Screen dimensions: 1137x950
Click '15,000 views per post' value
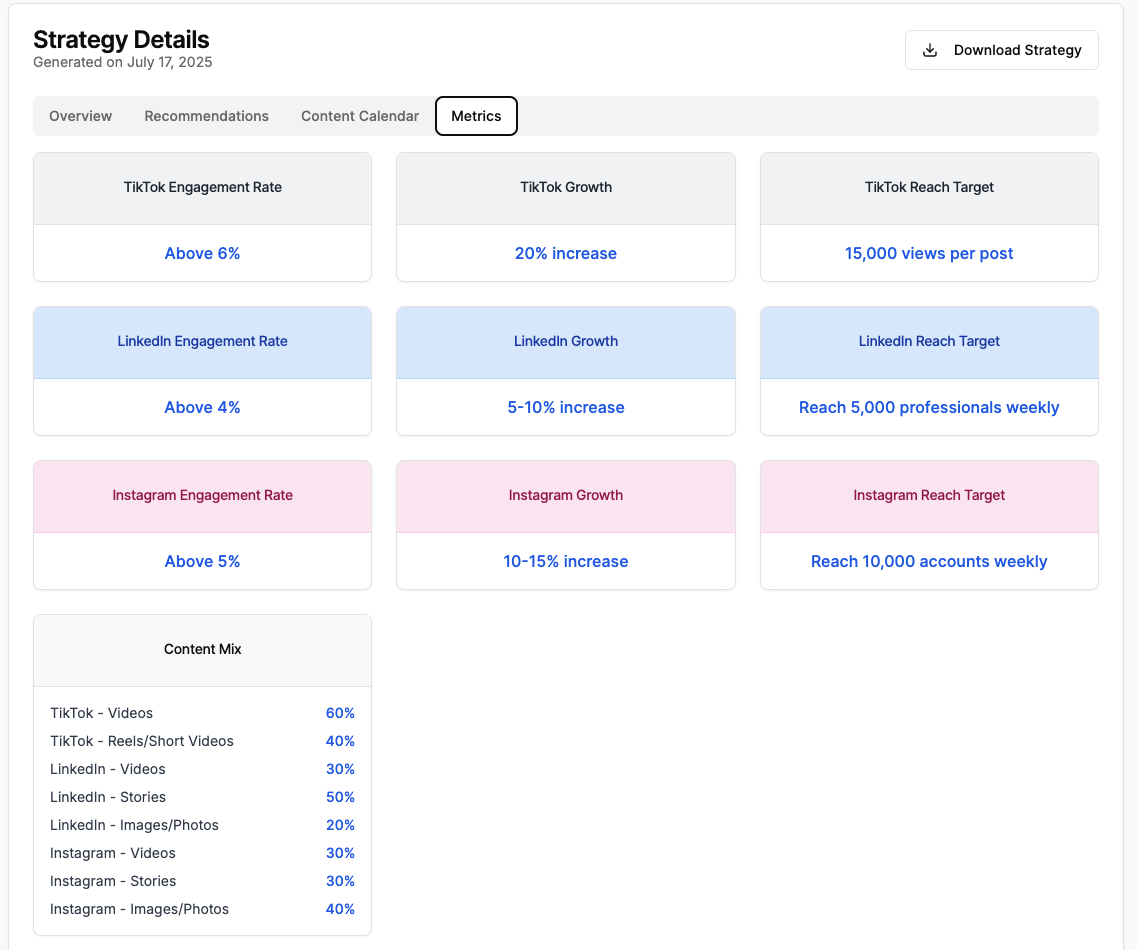click(x=929, y=253)
